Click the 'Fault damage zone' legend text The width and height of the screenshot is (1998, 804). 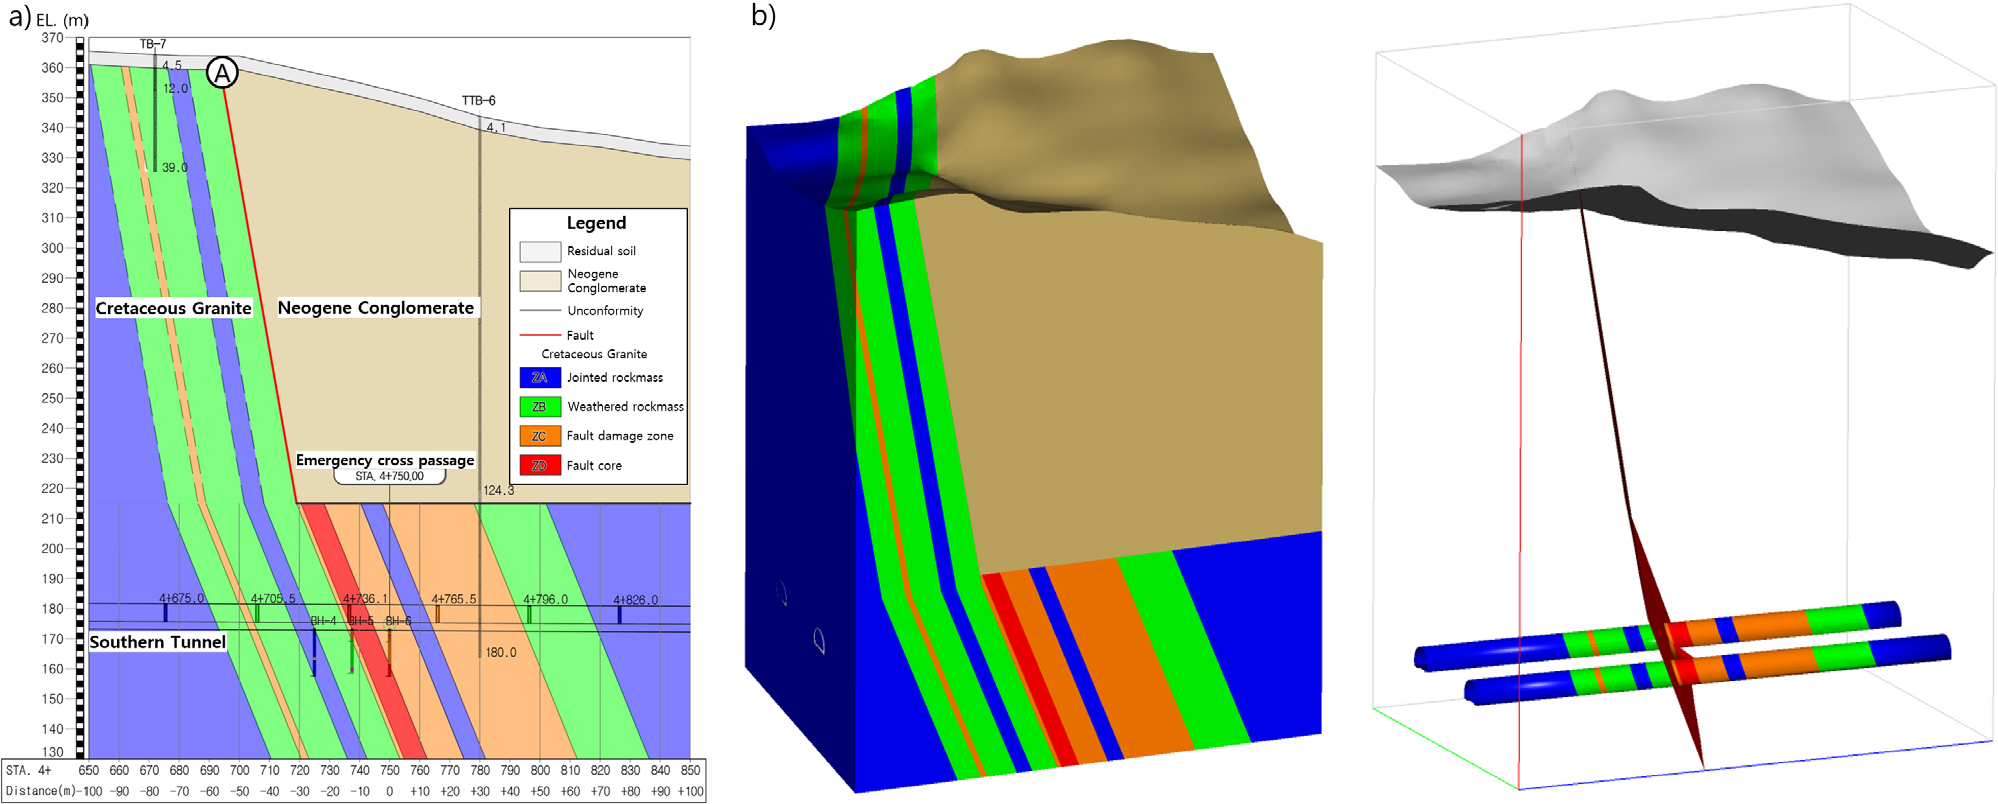point(620,436)
